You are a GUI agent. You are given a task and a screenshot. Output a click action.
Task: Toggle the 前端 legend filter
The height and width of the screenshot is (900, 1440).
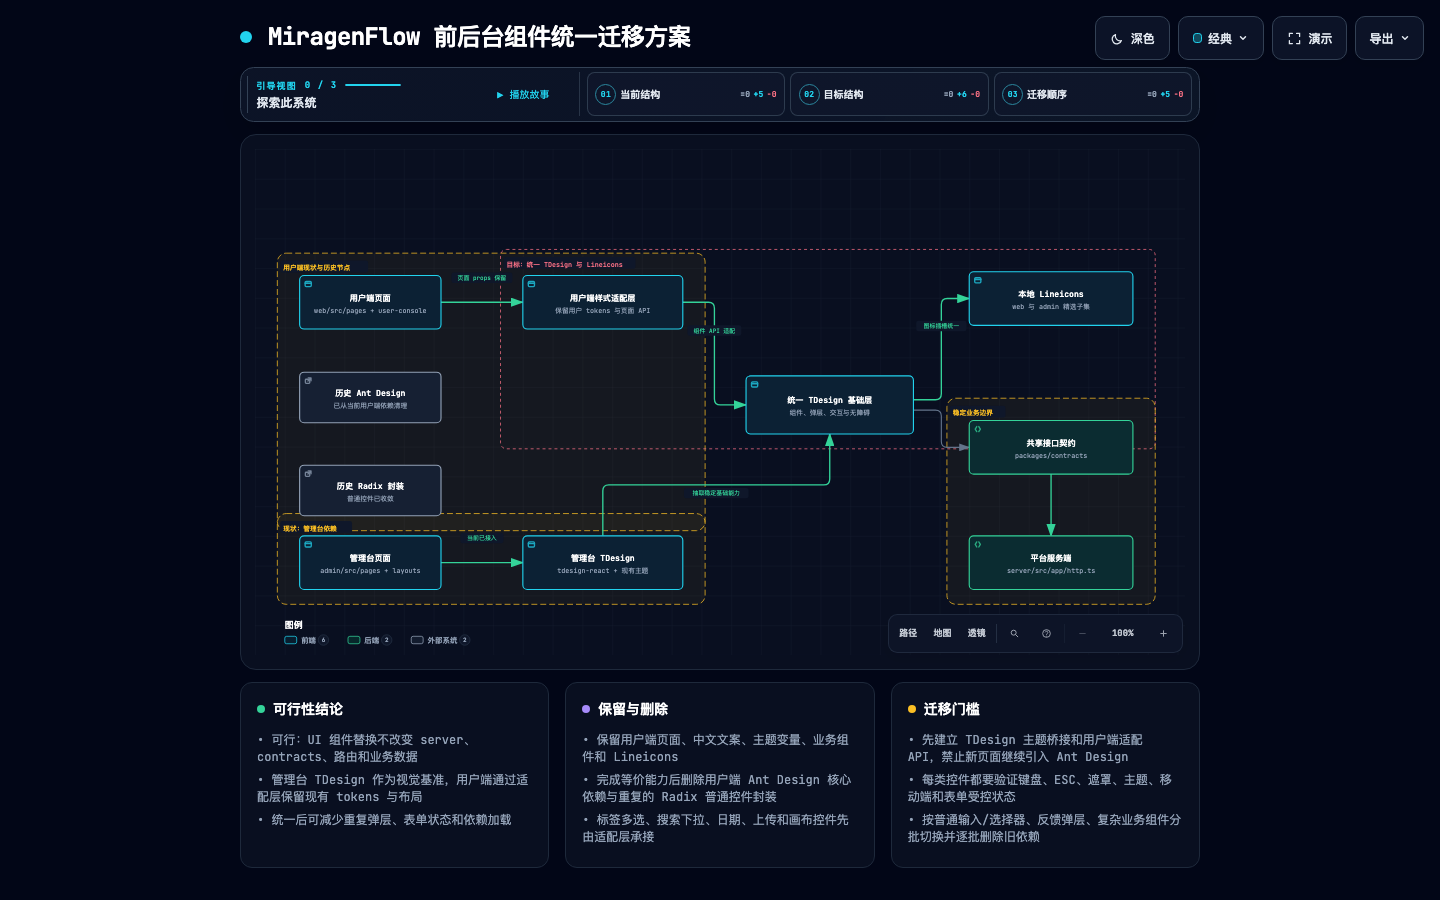click(x=306, y=640)
